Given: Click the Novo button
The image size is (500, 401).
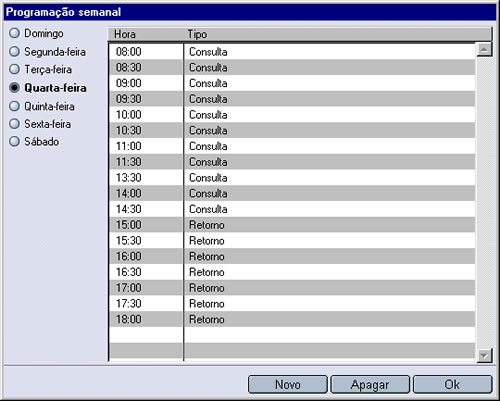Looking at the screenshot, I should coord(288,384).
